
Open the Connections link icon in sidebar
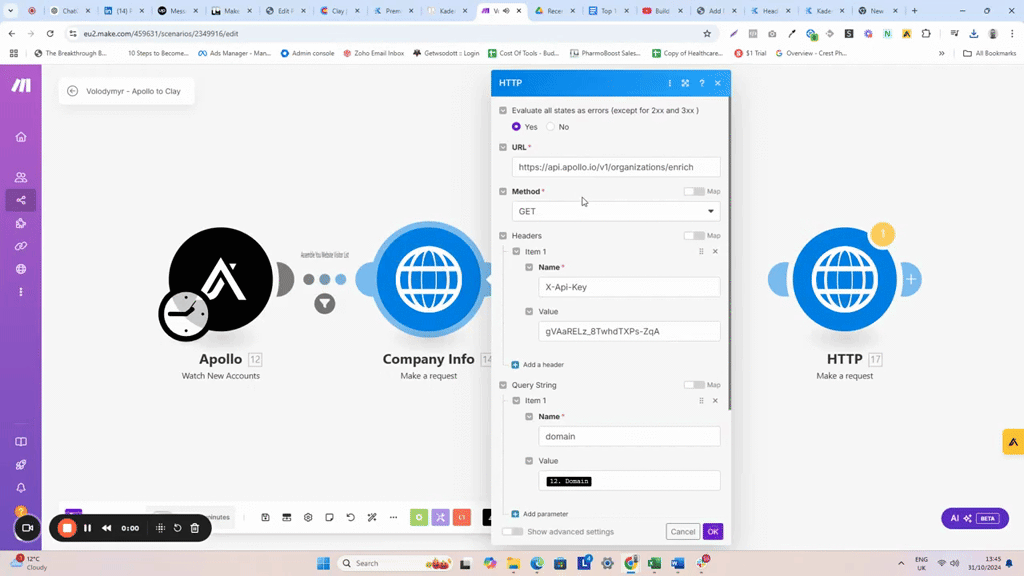point(21,246)
